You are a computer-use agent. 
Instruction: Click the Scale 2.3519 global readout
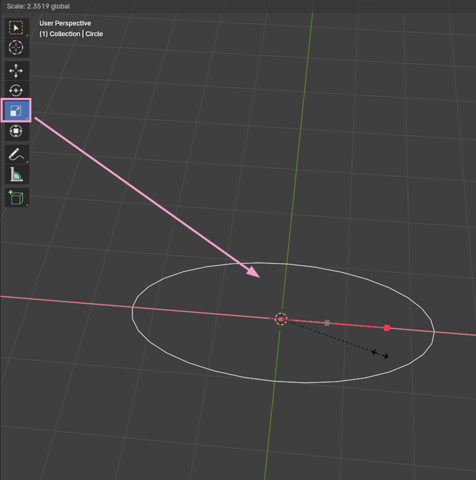(x=38, y=6)
